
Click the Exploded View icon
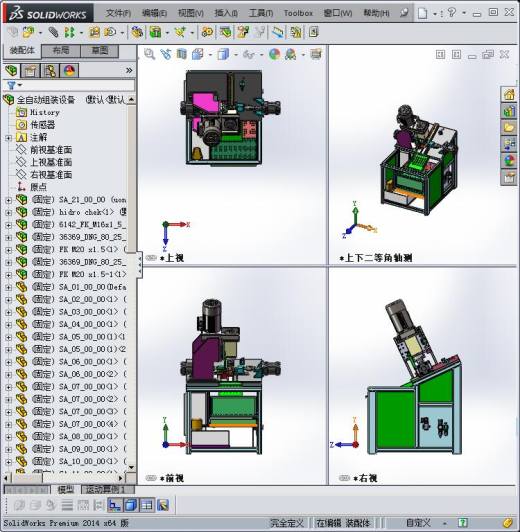(243, 33)
